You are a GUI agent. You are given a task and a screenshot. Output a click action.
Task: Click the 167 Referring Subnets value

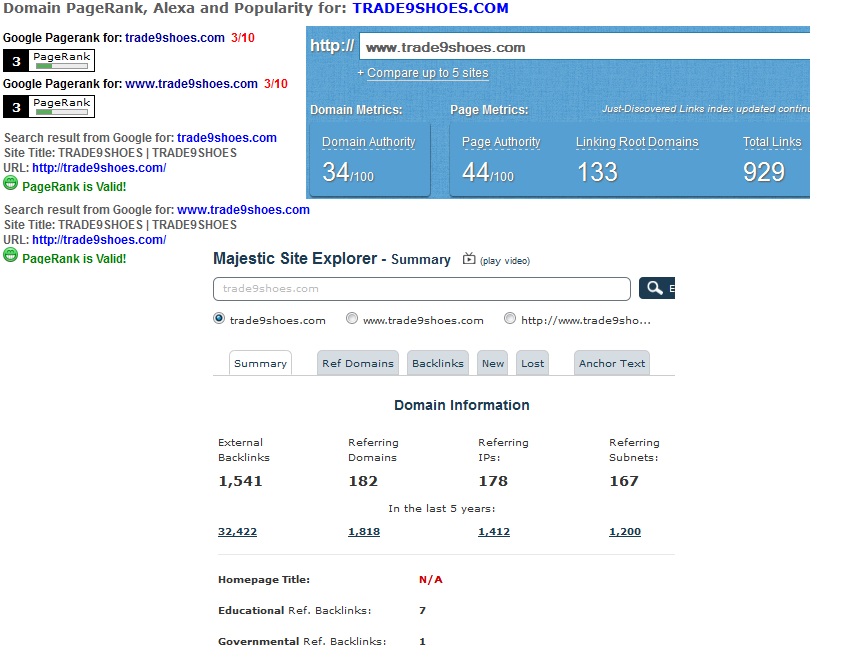[x=624, y=481]
